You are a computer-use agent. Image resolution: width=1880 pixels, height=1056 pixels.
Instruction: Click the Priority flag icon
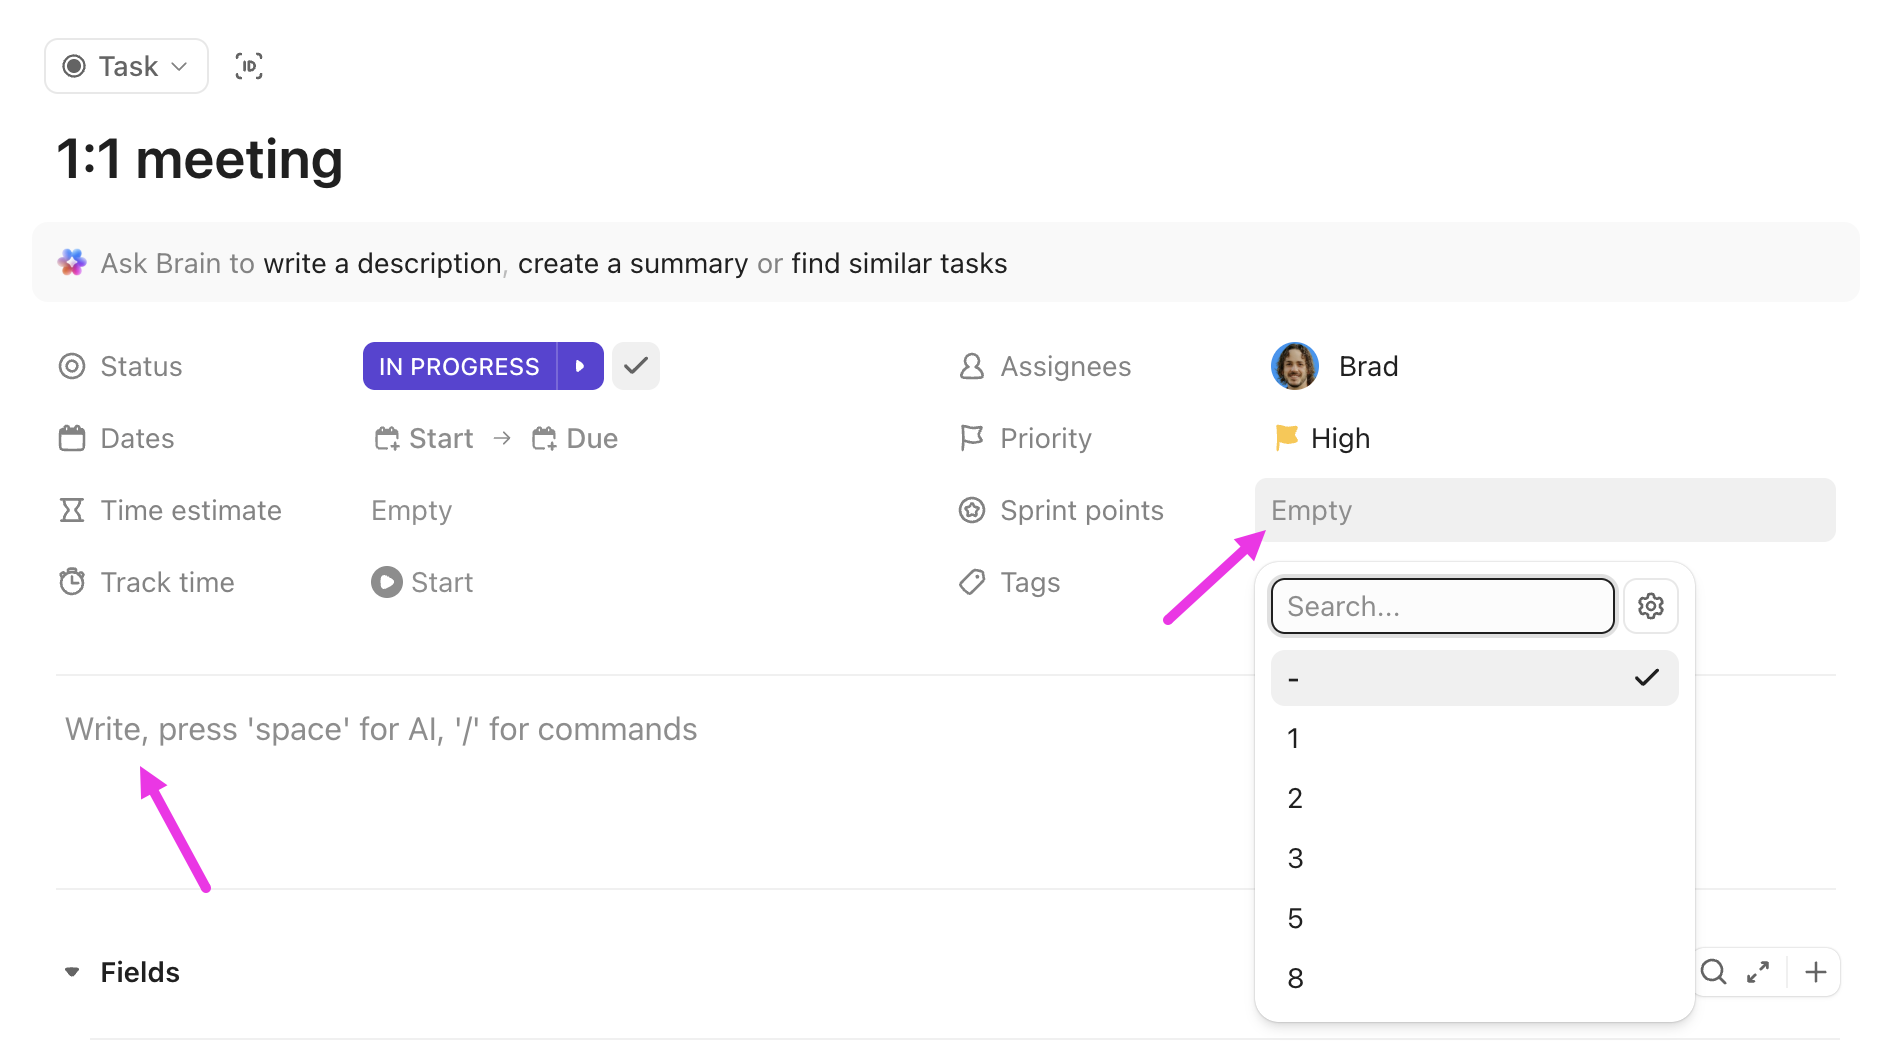coord(971,438)
